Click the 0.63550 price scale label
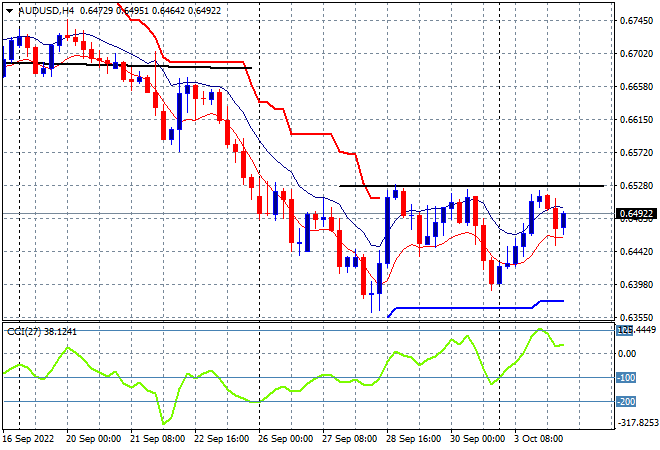Screen dimensions: 660x450 636,318
